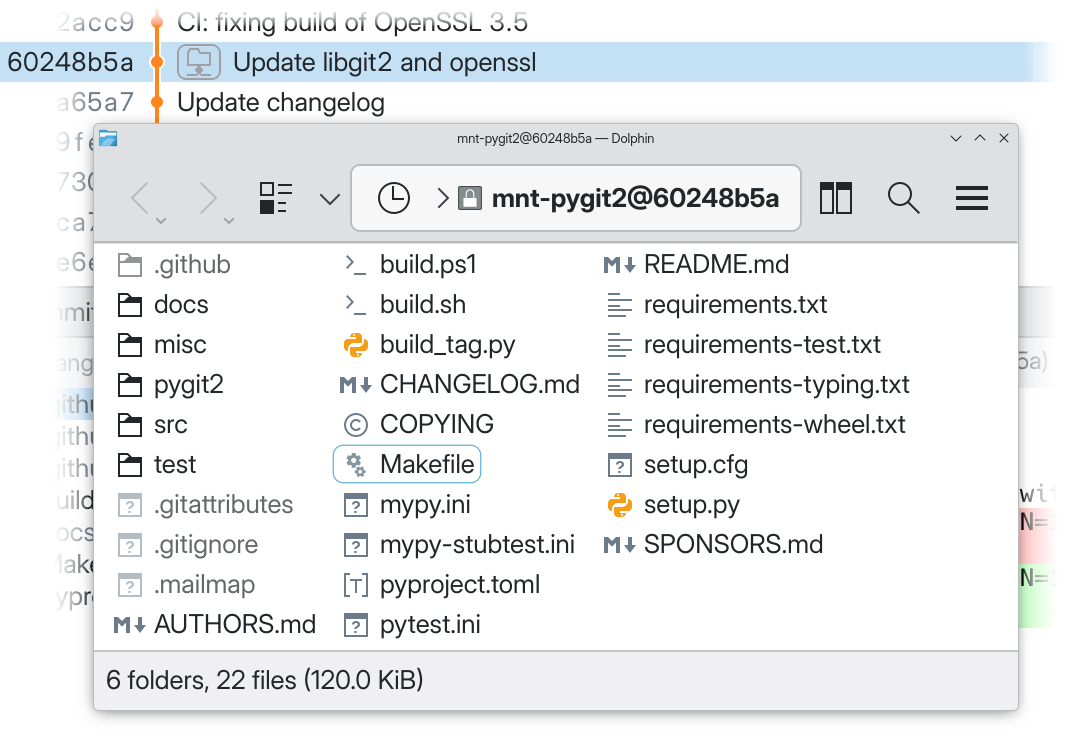
Task: Open the docs folder
Action: pos(180,305)
